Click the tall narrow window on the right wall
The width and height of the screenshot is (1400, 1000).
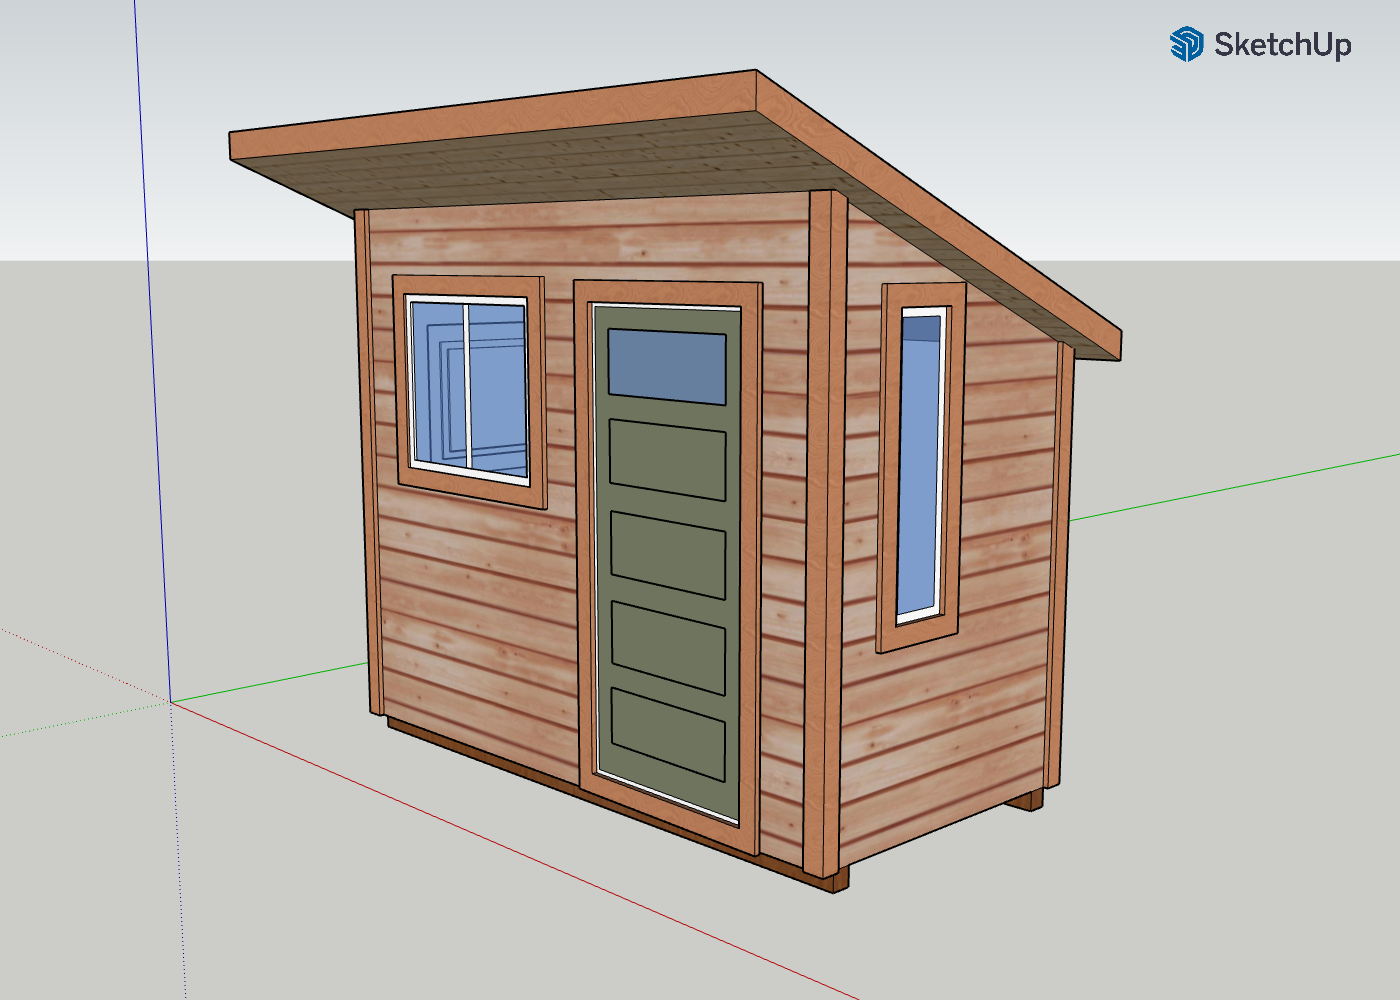[920, 460]
